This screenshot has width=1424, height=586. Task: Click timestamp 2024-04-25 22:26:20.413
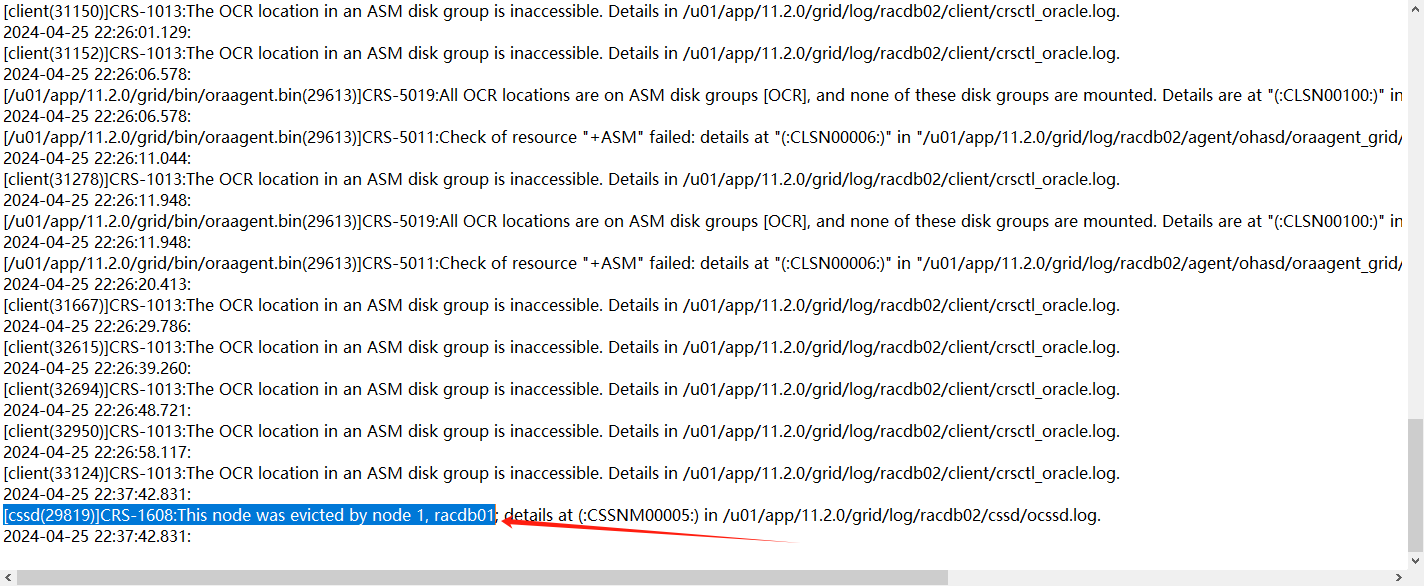click(x=97, y=284)
